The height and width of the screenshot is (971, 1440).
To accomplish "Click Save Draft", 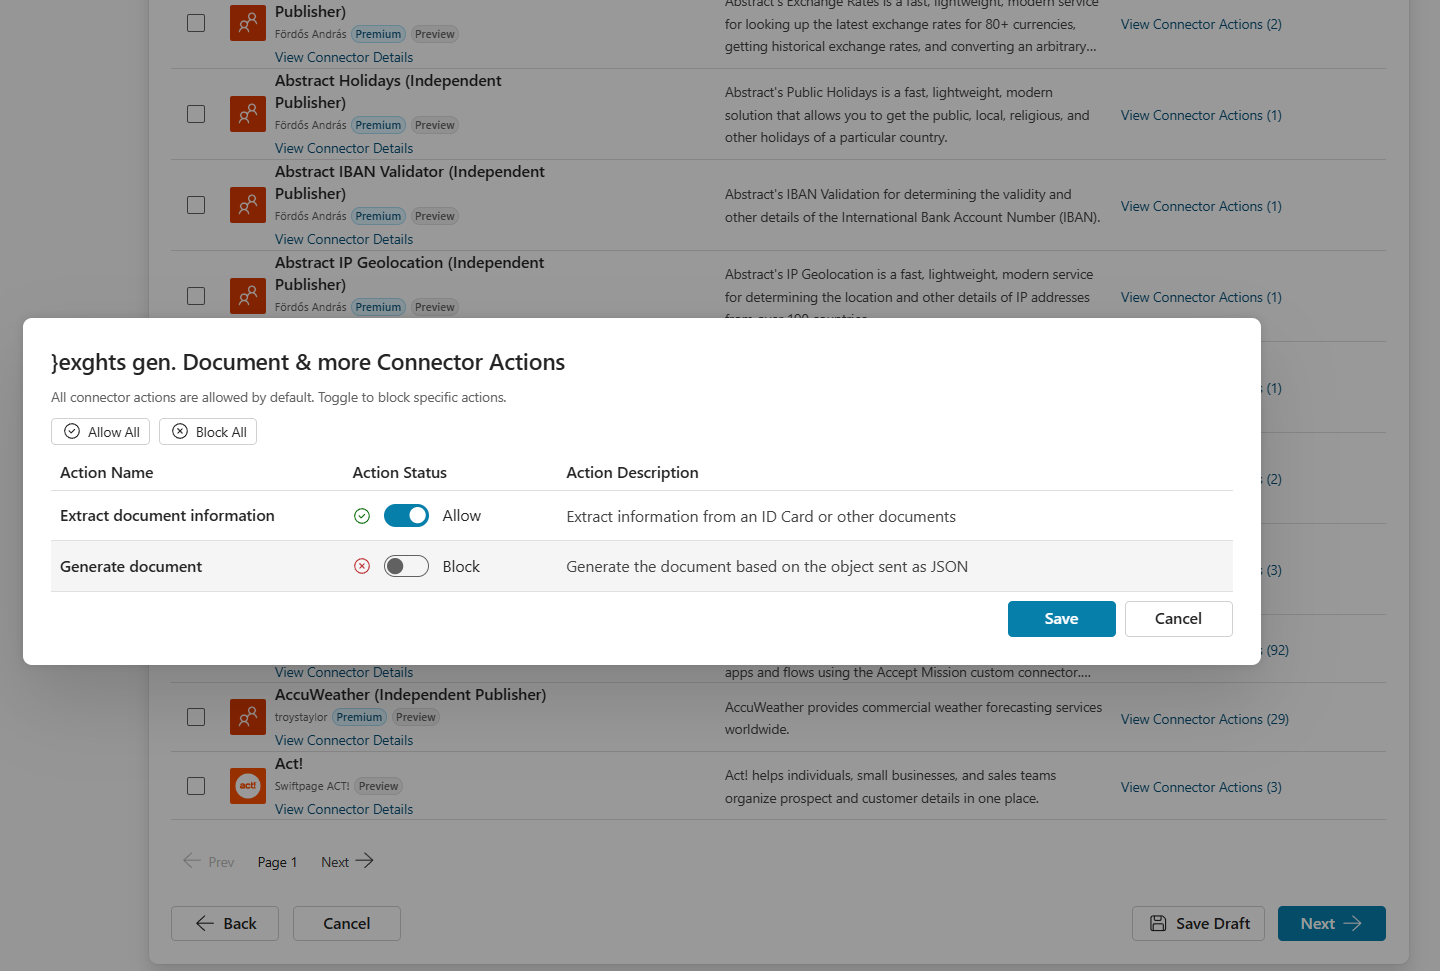I will [x=1198, y=924].
